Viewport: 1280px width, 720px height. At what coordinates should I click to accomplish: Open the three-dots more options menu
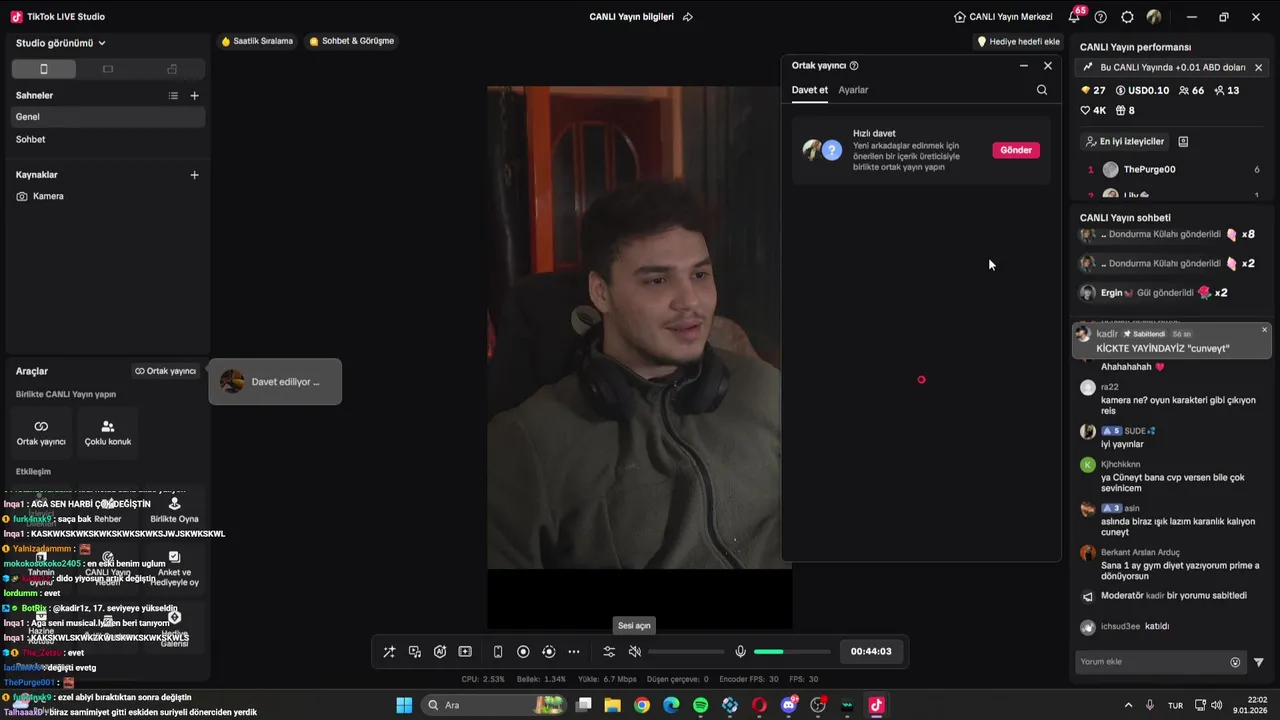(574, 652)
